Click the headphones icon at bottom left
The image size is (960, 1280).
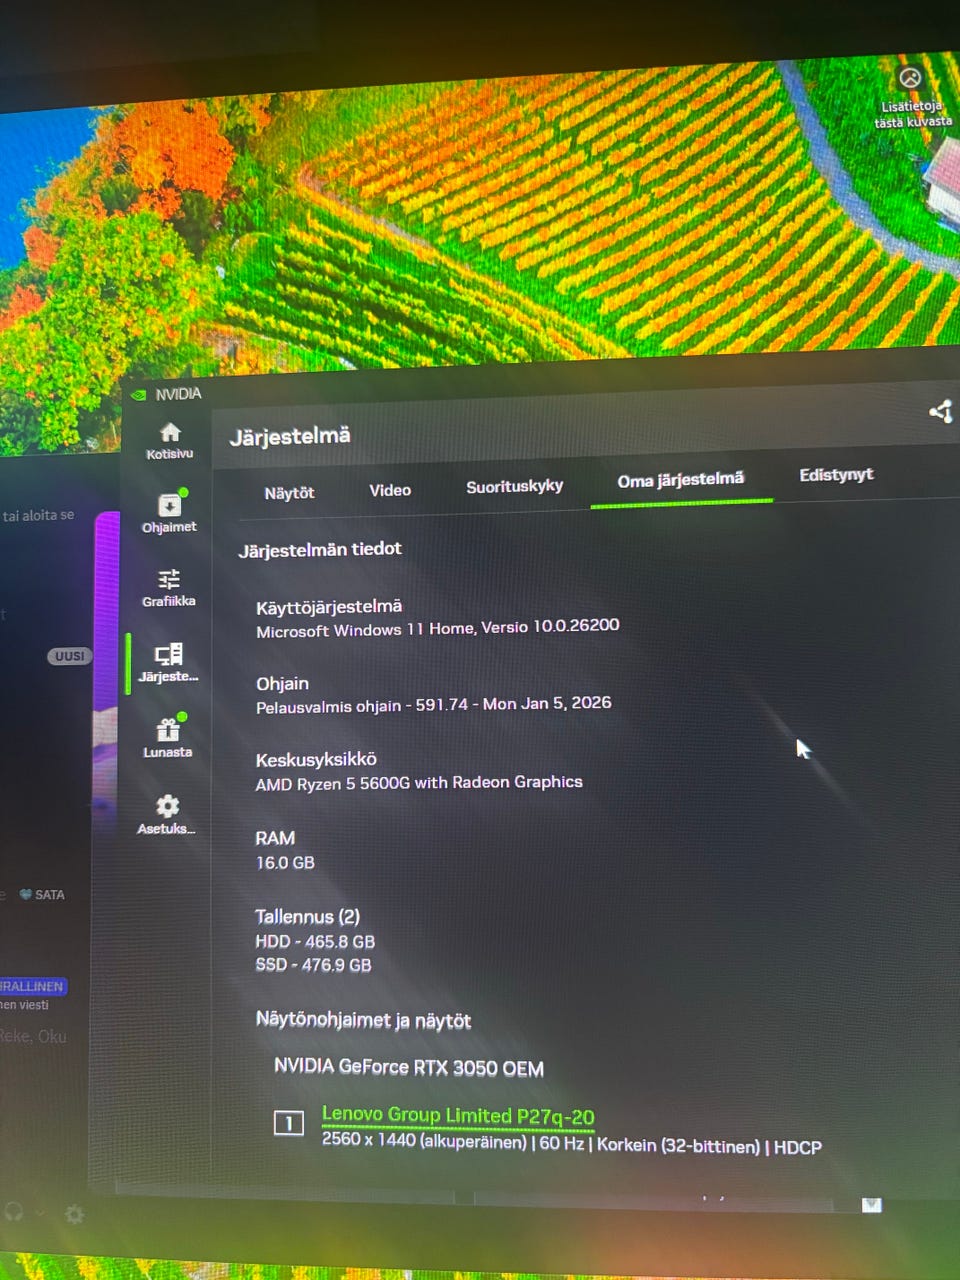coord(14,1211)
